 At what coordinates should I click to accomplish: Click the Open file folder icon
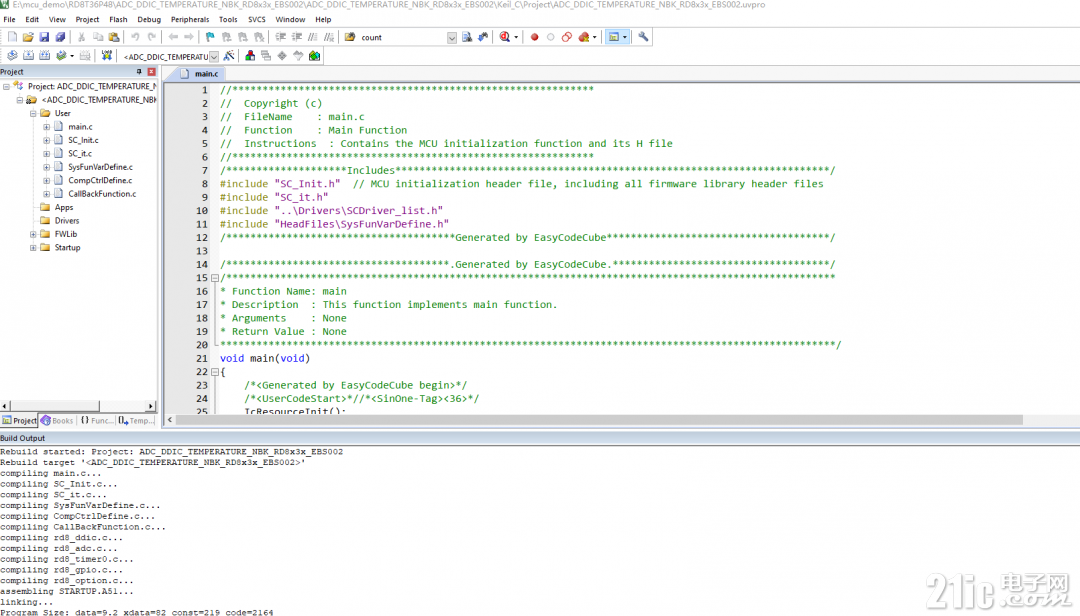pyautogui.click(x=28, y=37)
